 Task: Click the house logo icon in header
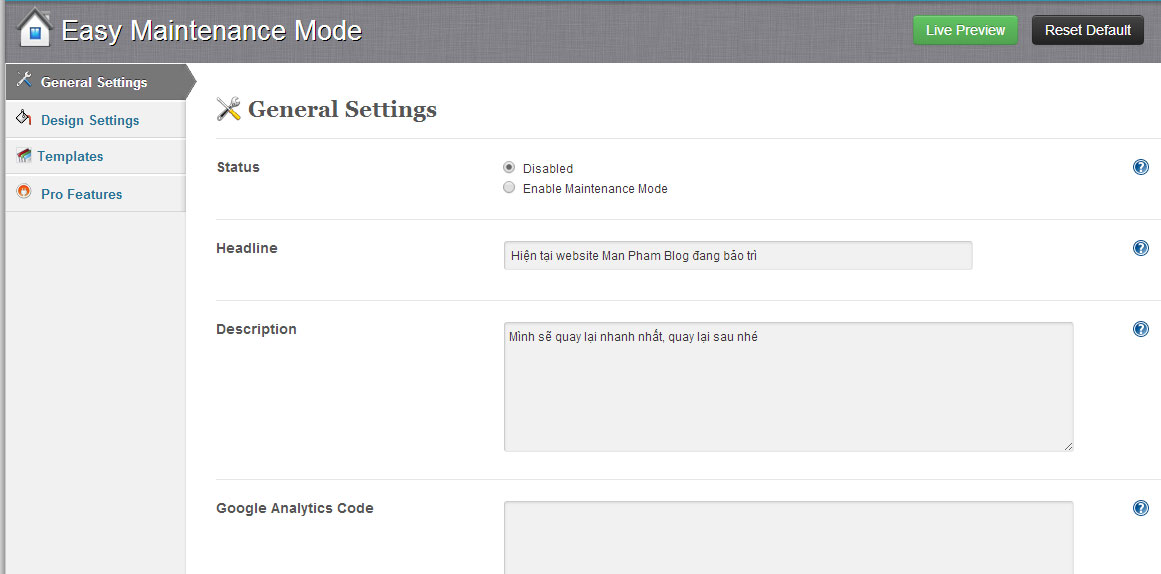[35, 28]
